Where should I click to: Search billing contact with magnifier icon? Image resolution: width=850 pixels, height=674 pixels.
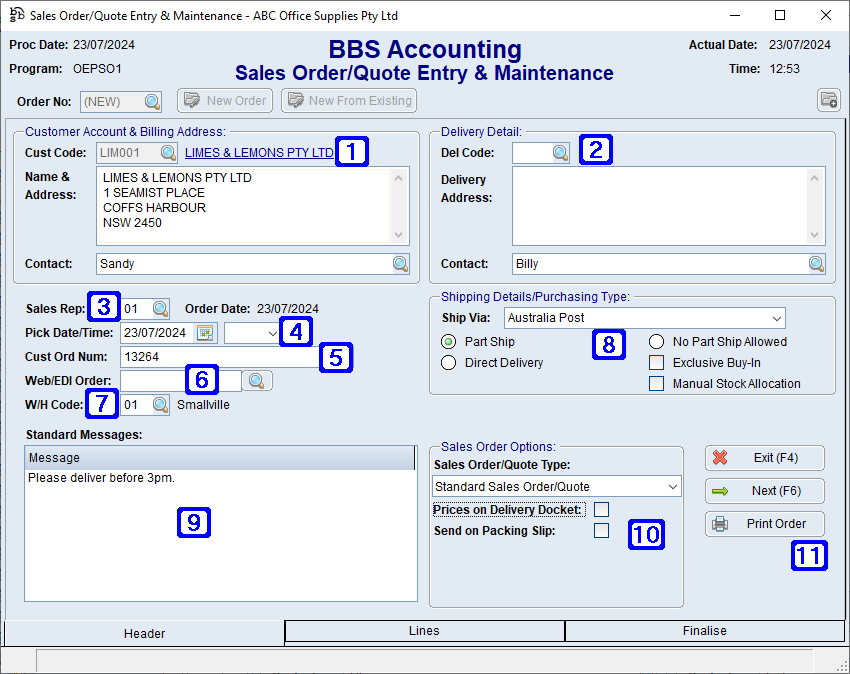(x=401, y=264)
